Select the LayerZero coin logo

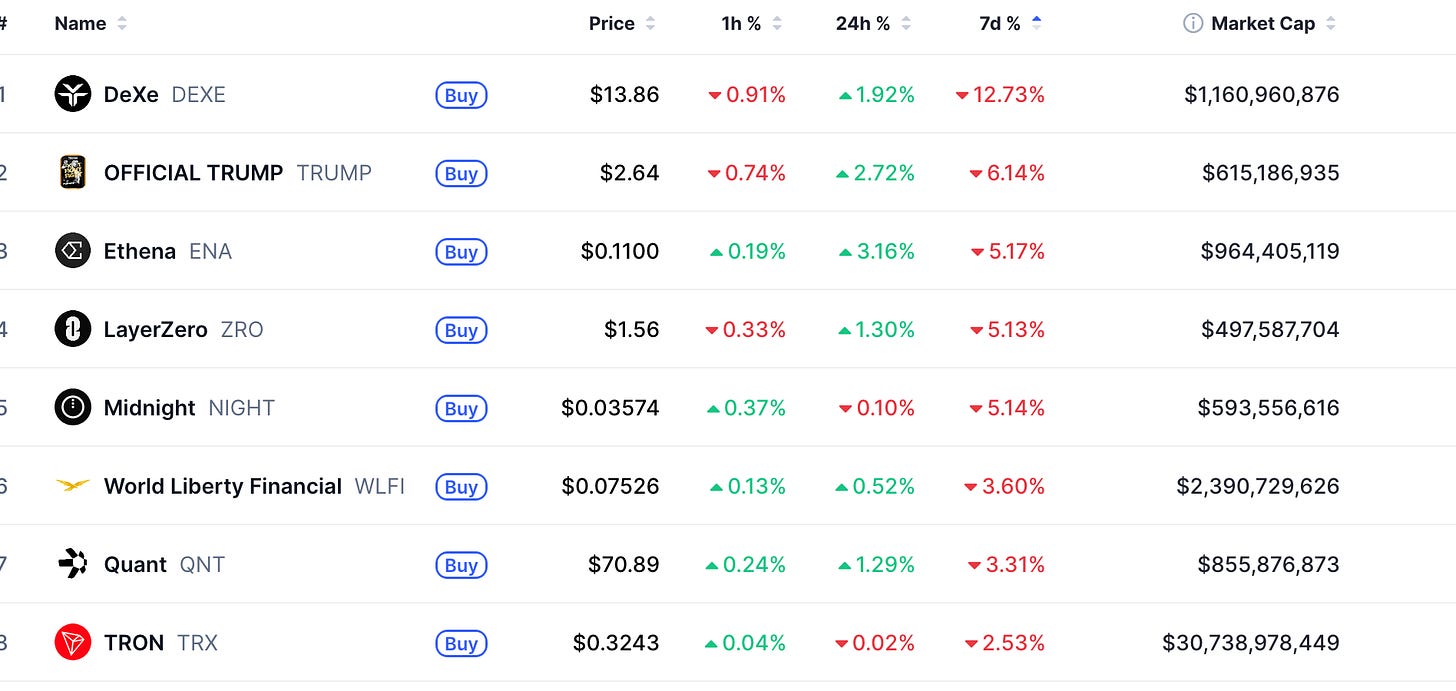coord(73,329)
